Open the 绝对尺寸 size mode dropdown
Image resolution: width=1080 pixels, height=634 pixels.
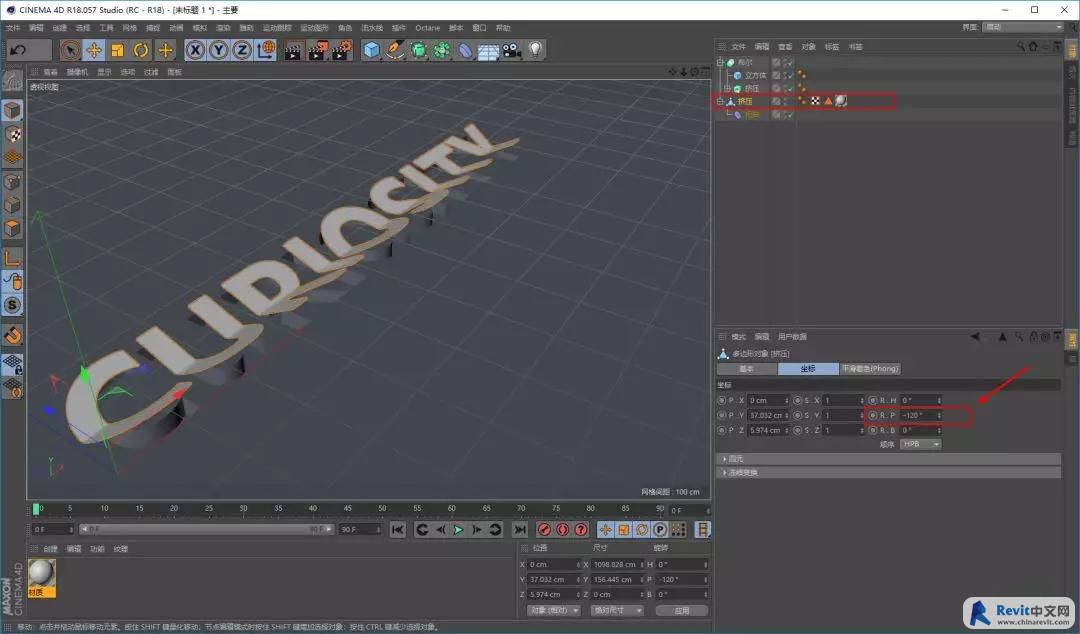tap(618, 611)
